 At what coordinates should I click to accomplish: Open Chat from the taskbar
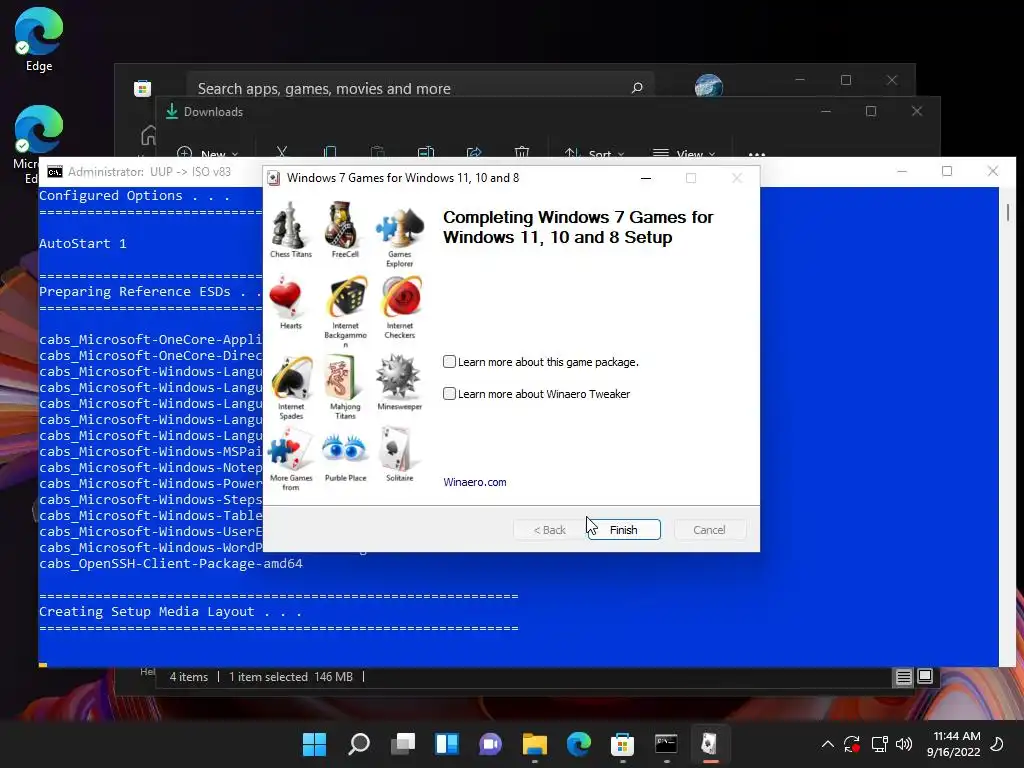click(x=490, y=744)
